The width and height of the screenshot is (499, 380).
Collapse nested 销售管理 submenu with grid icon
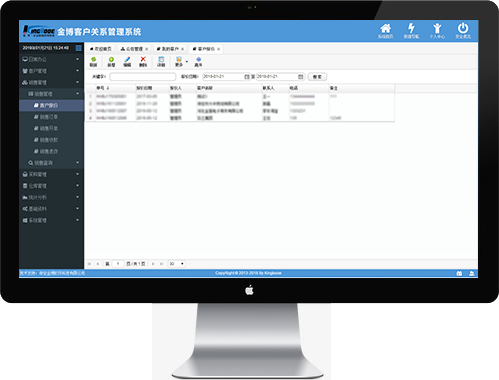pos(51,94)
